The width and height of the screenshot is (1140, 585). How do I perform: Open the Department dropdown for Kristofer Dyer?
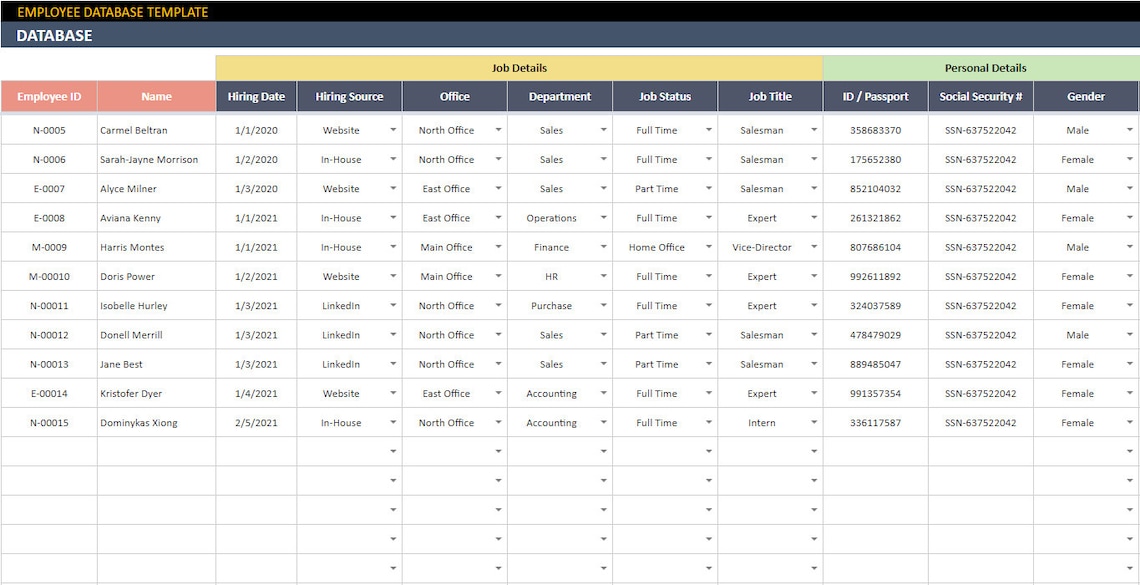(604, 393)
